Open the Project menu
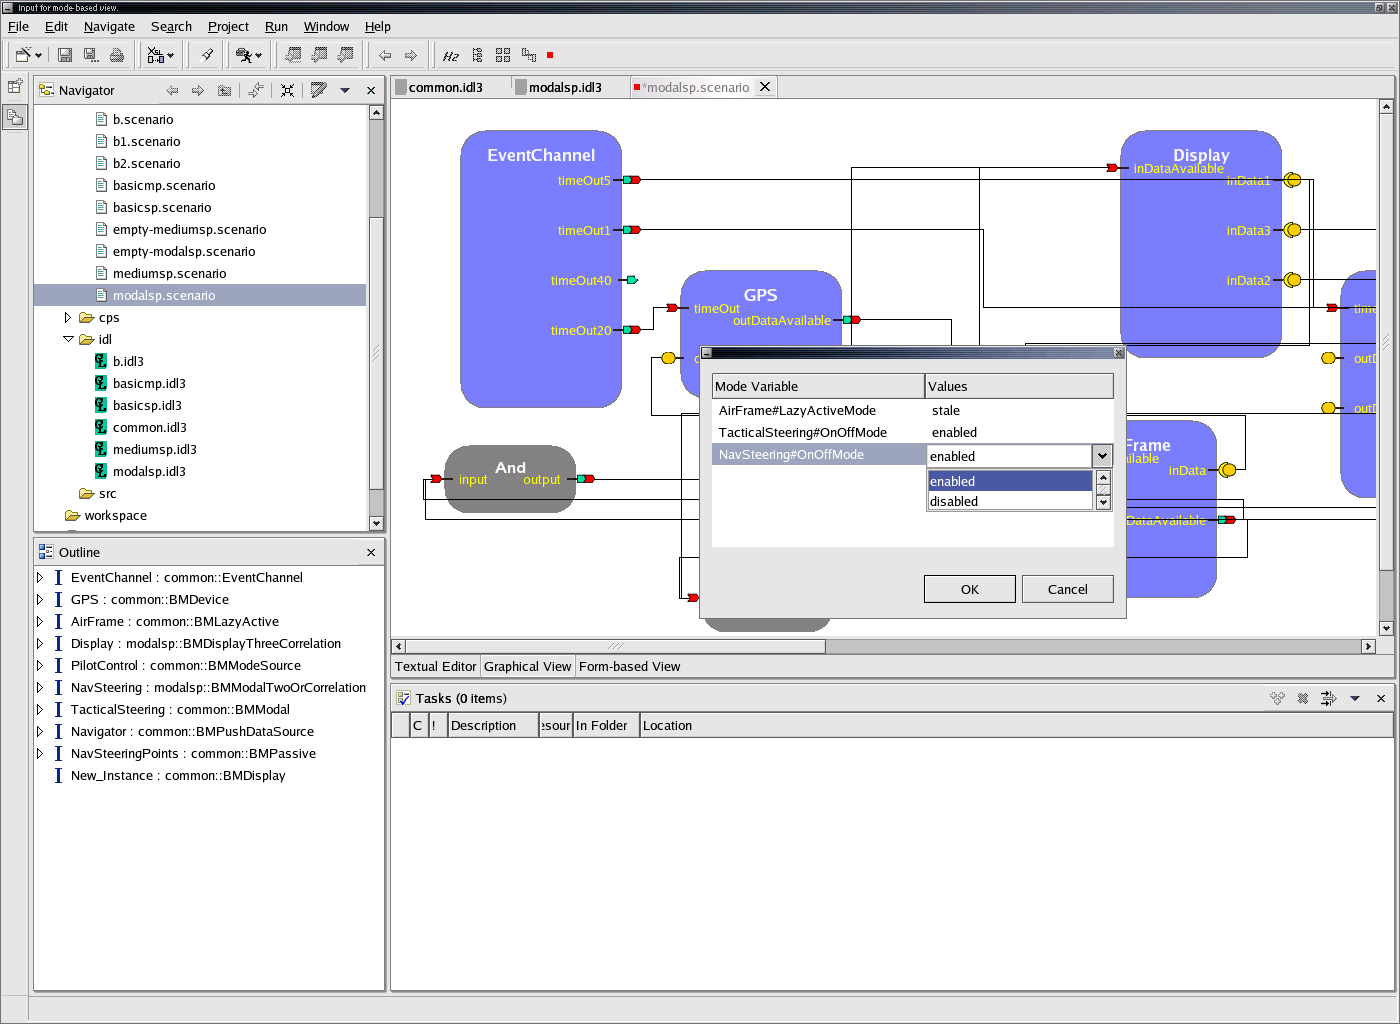 click(x=228, y=27)
